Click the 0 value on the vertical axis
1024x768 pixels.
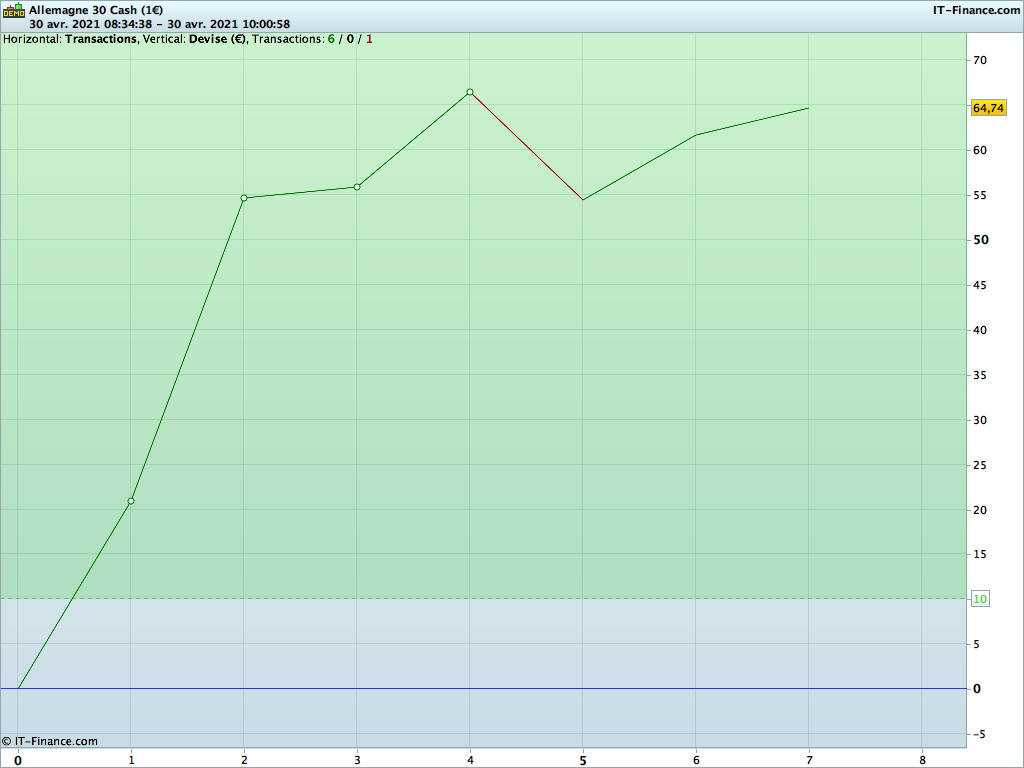pyautogui.click(x=977, y=689)
